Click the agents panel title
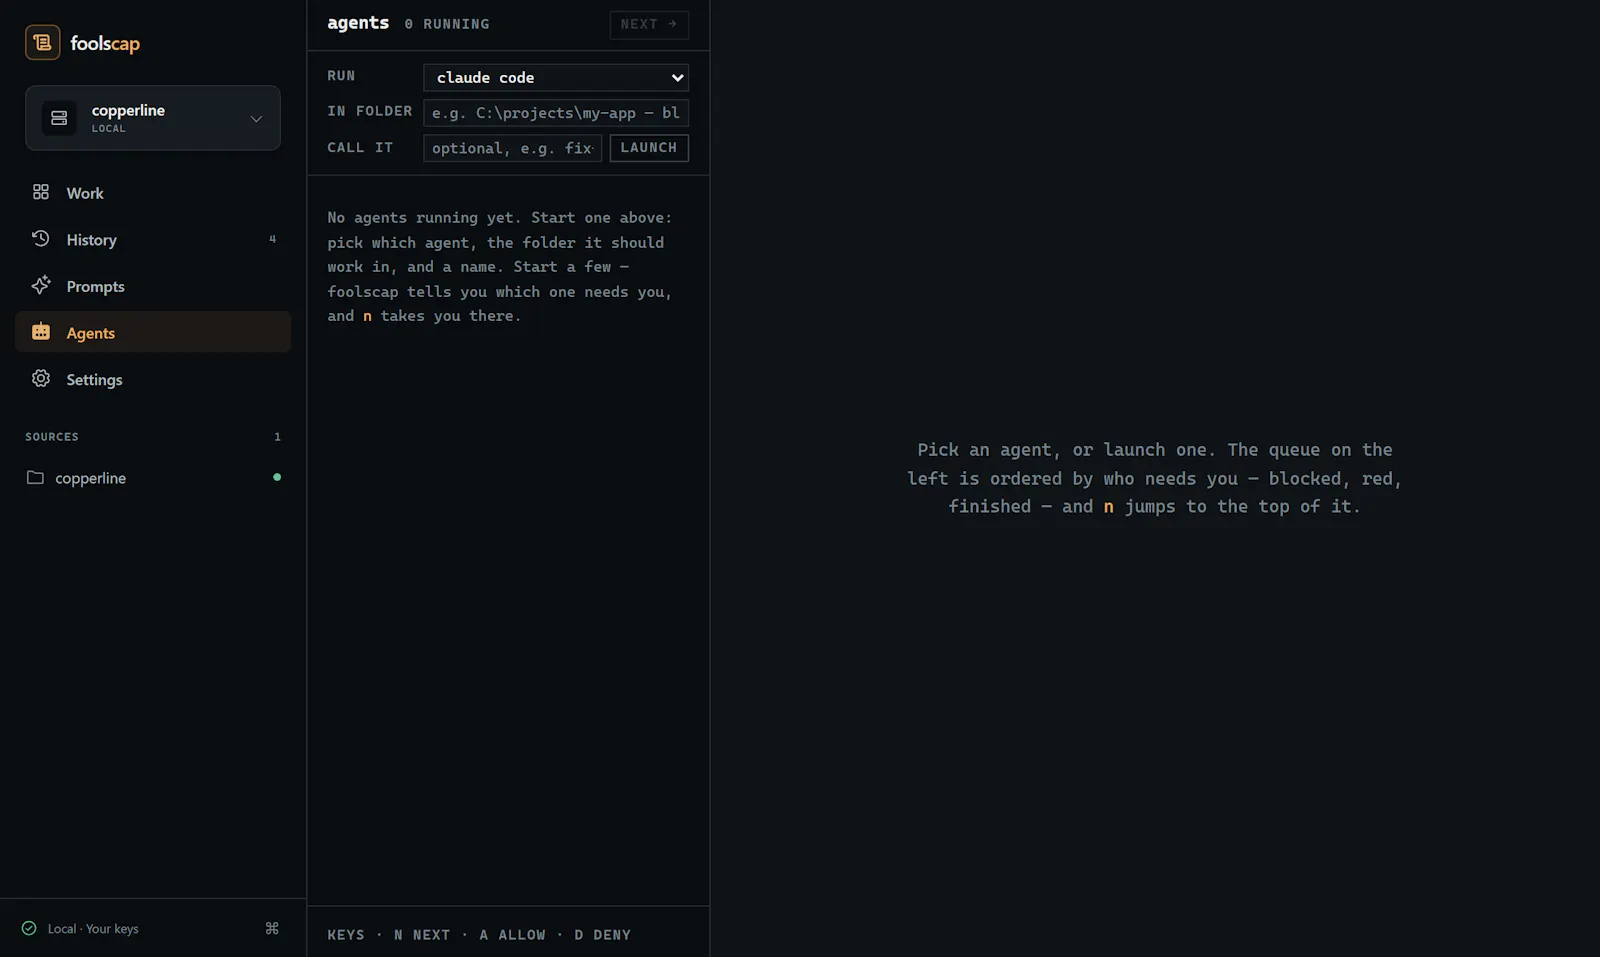The image size is (1600, 957). tap(358, 23)
